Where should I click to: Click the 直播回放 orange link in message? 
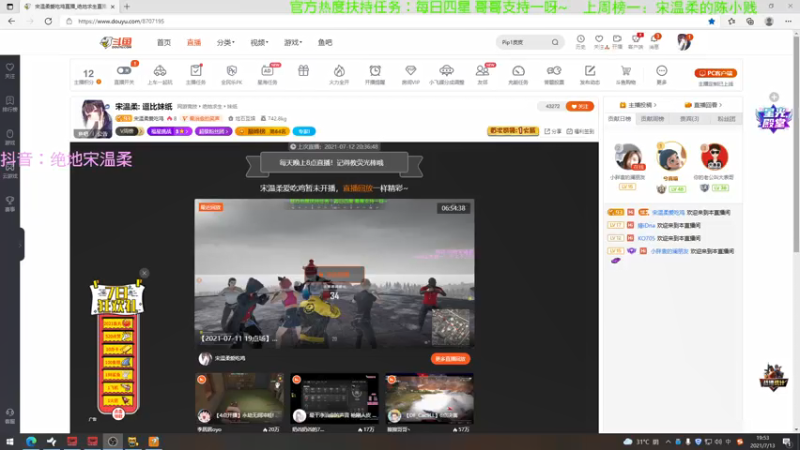click(358, 188)
